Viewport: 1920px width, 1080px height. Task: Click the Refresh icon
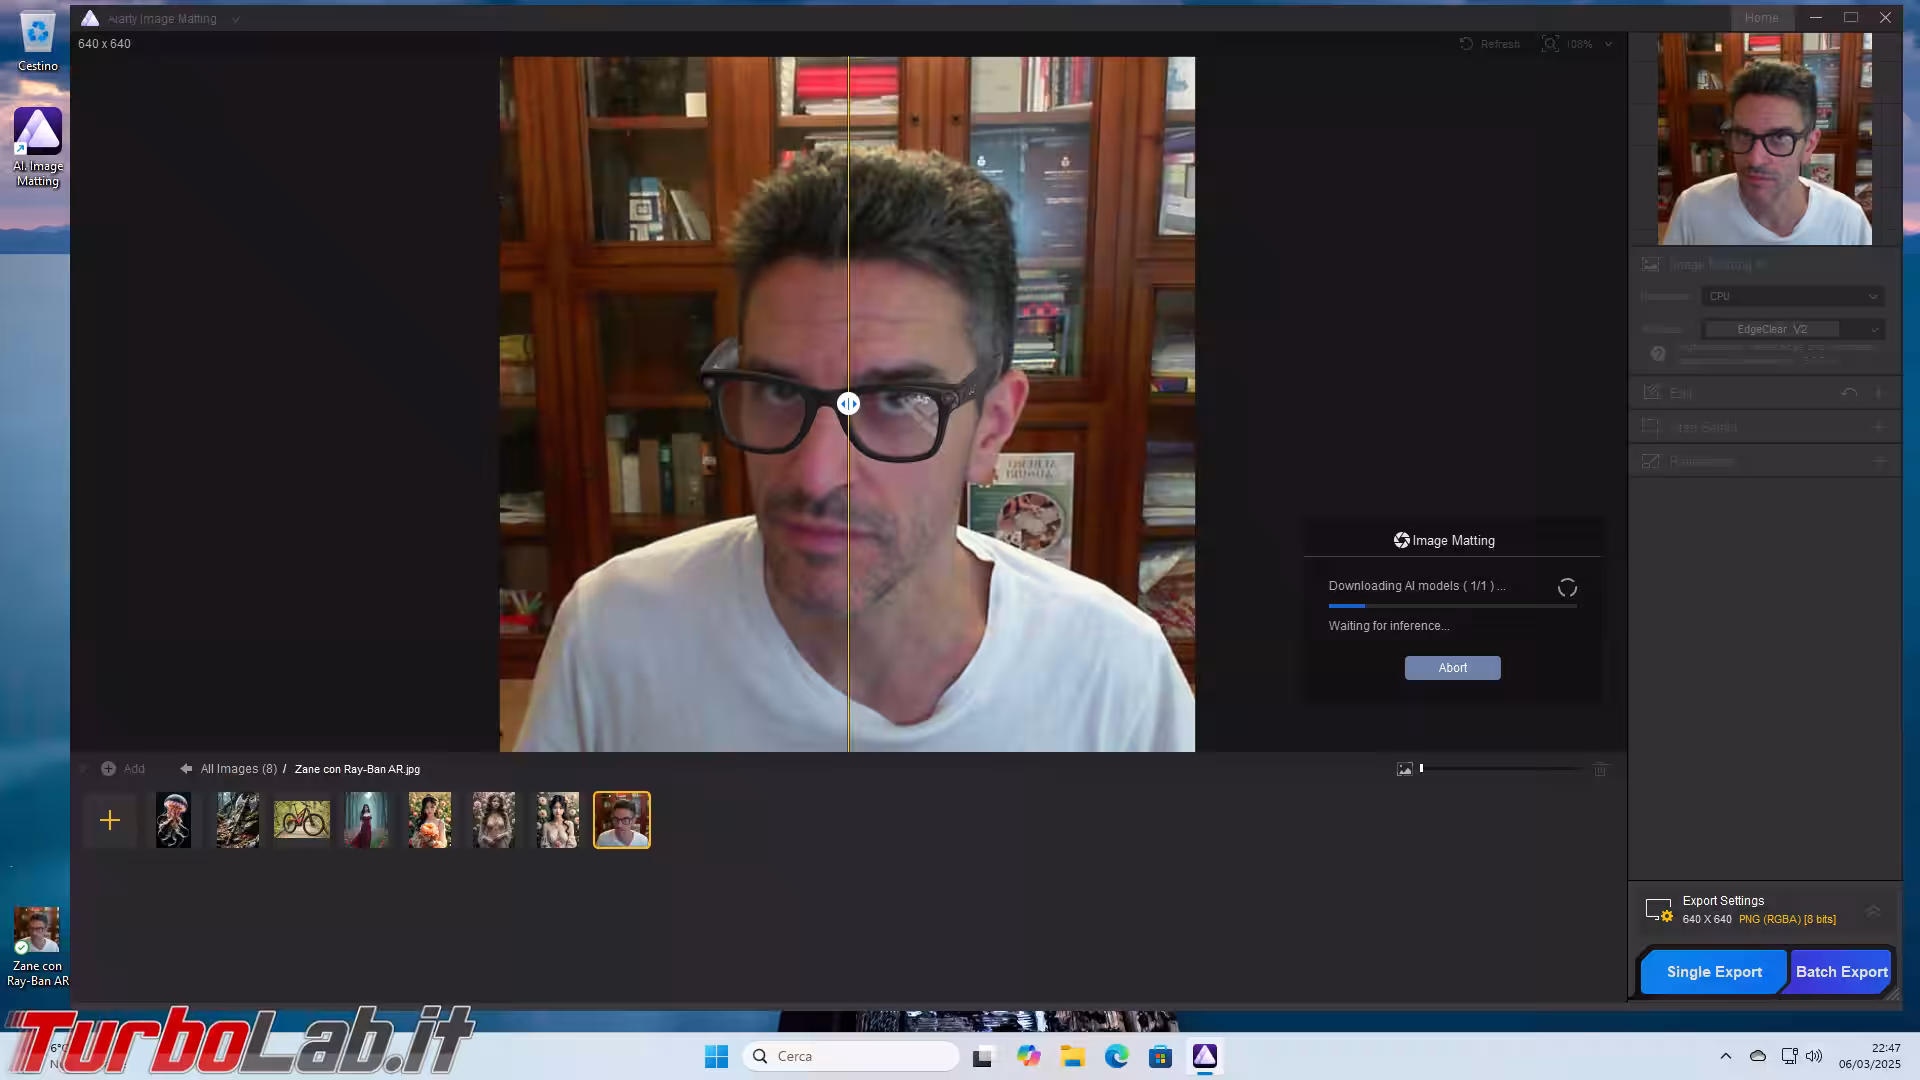[1466, 44]
